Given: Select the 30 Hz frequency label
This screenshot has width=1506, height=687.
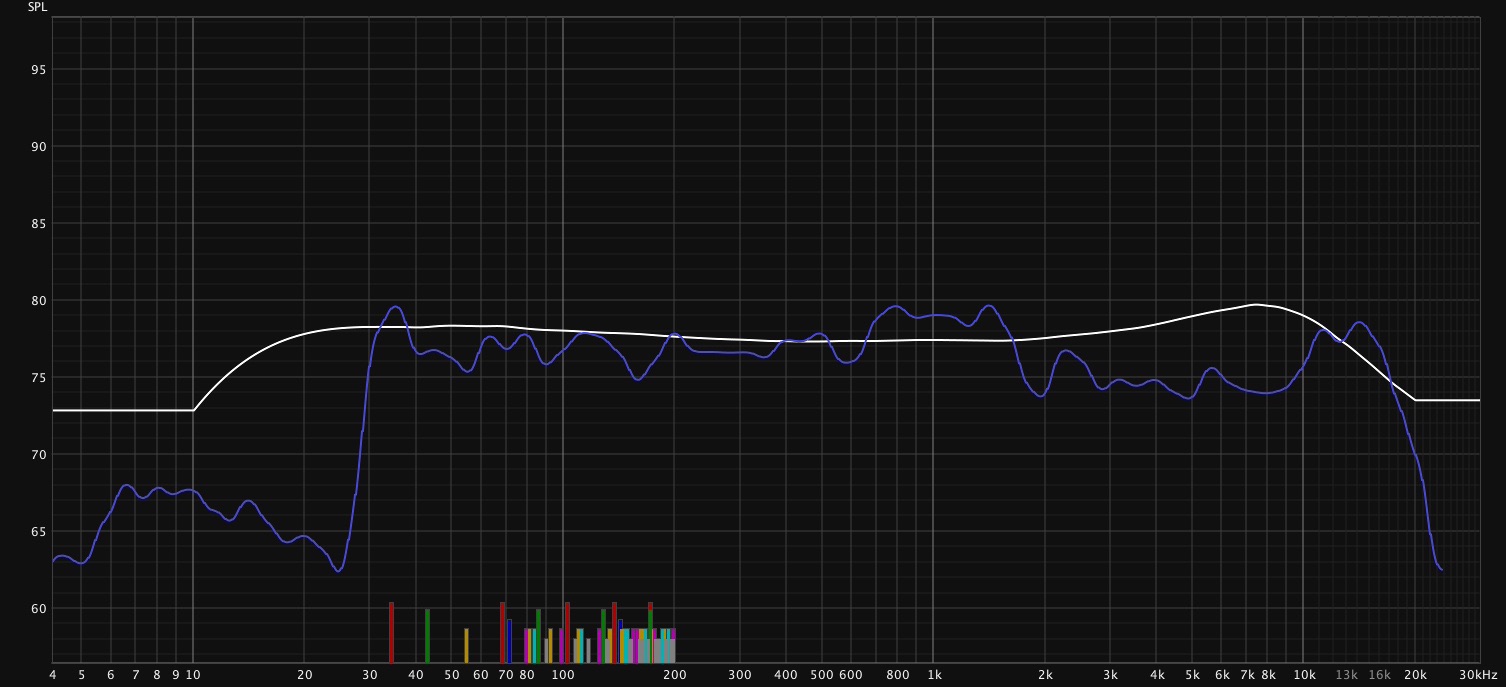Looking at the screenshot, I should click(x=370, y=675).
